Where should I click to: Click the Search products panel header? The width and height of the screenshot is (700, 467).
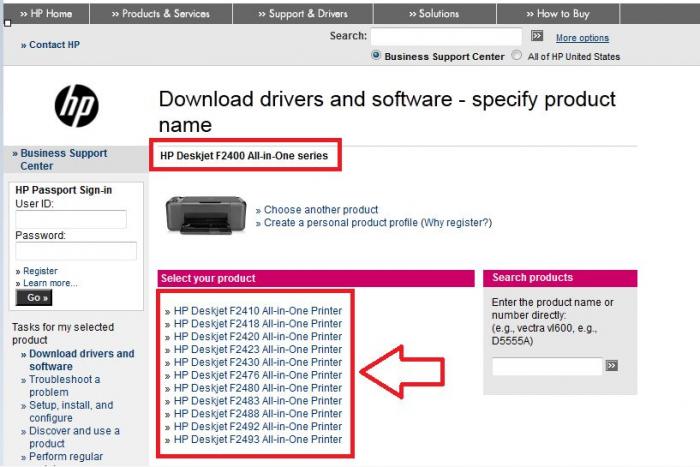point(560,278)
